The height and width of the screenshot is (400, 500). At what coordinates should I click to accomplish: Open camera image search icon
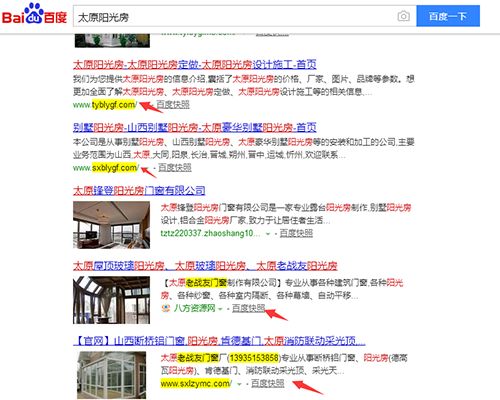pyautogui.click(x=403, y=16)
